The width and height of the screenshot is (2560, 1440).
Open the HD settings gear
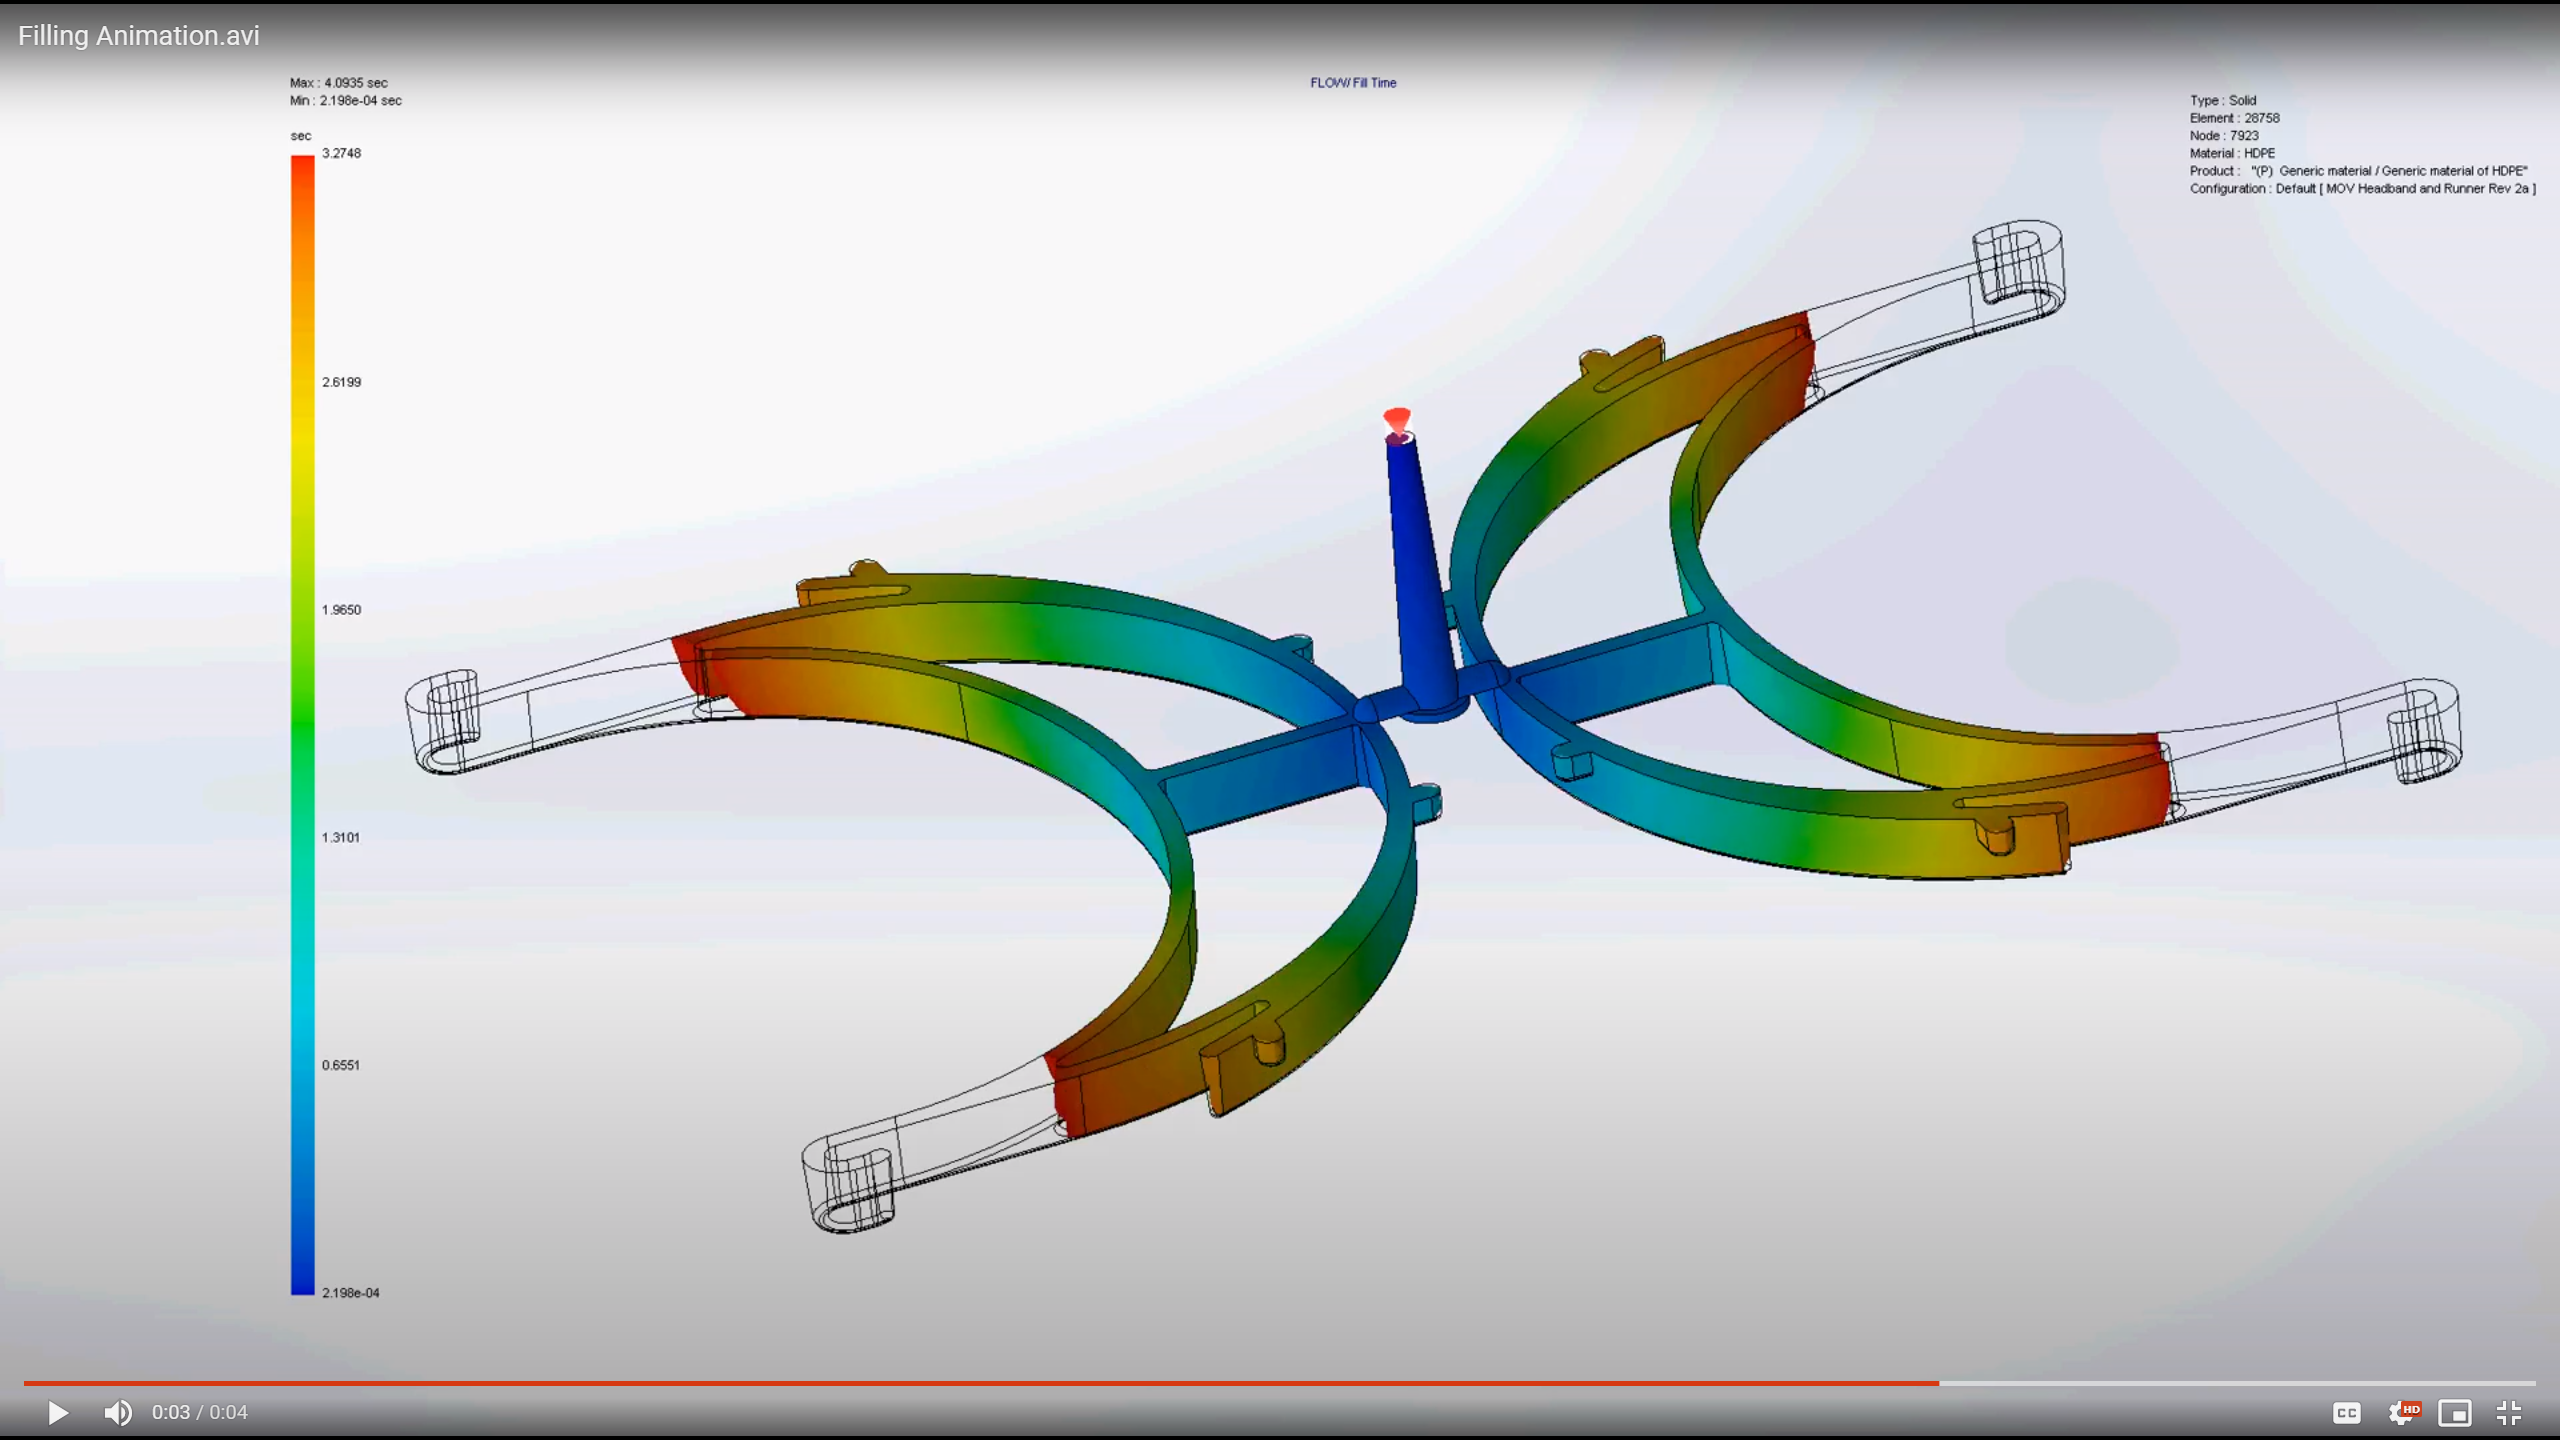(2402, 1412)
